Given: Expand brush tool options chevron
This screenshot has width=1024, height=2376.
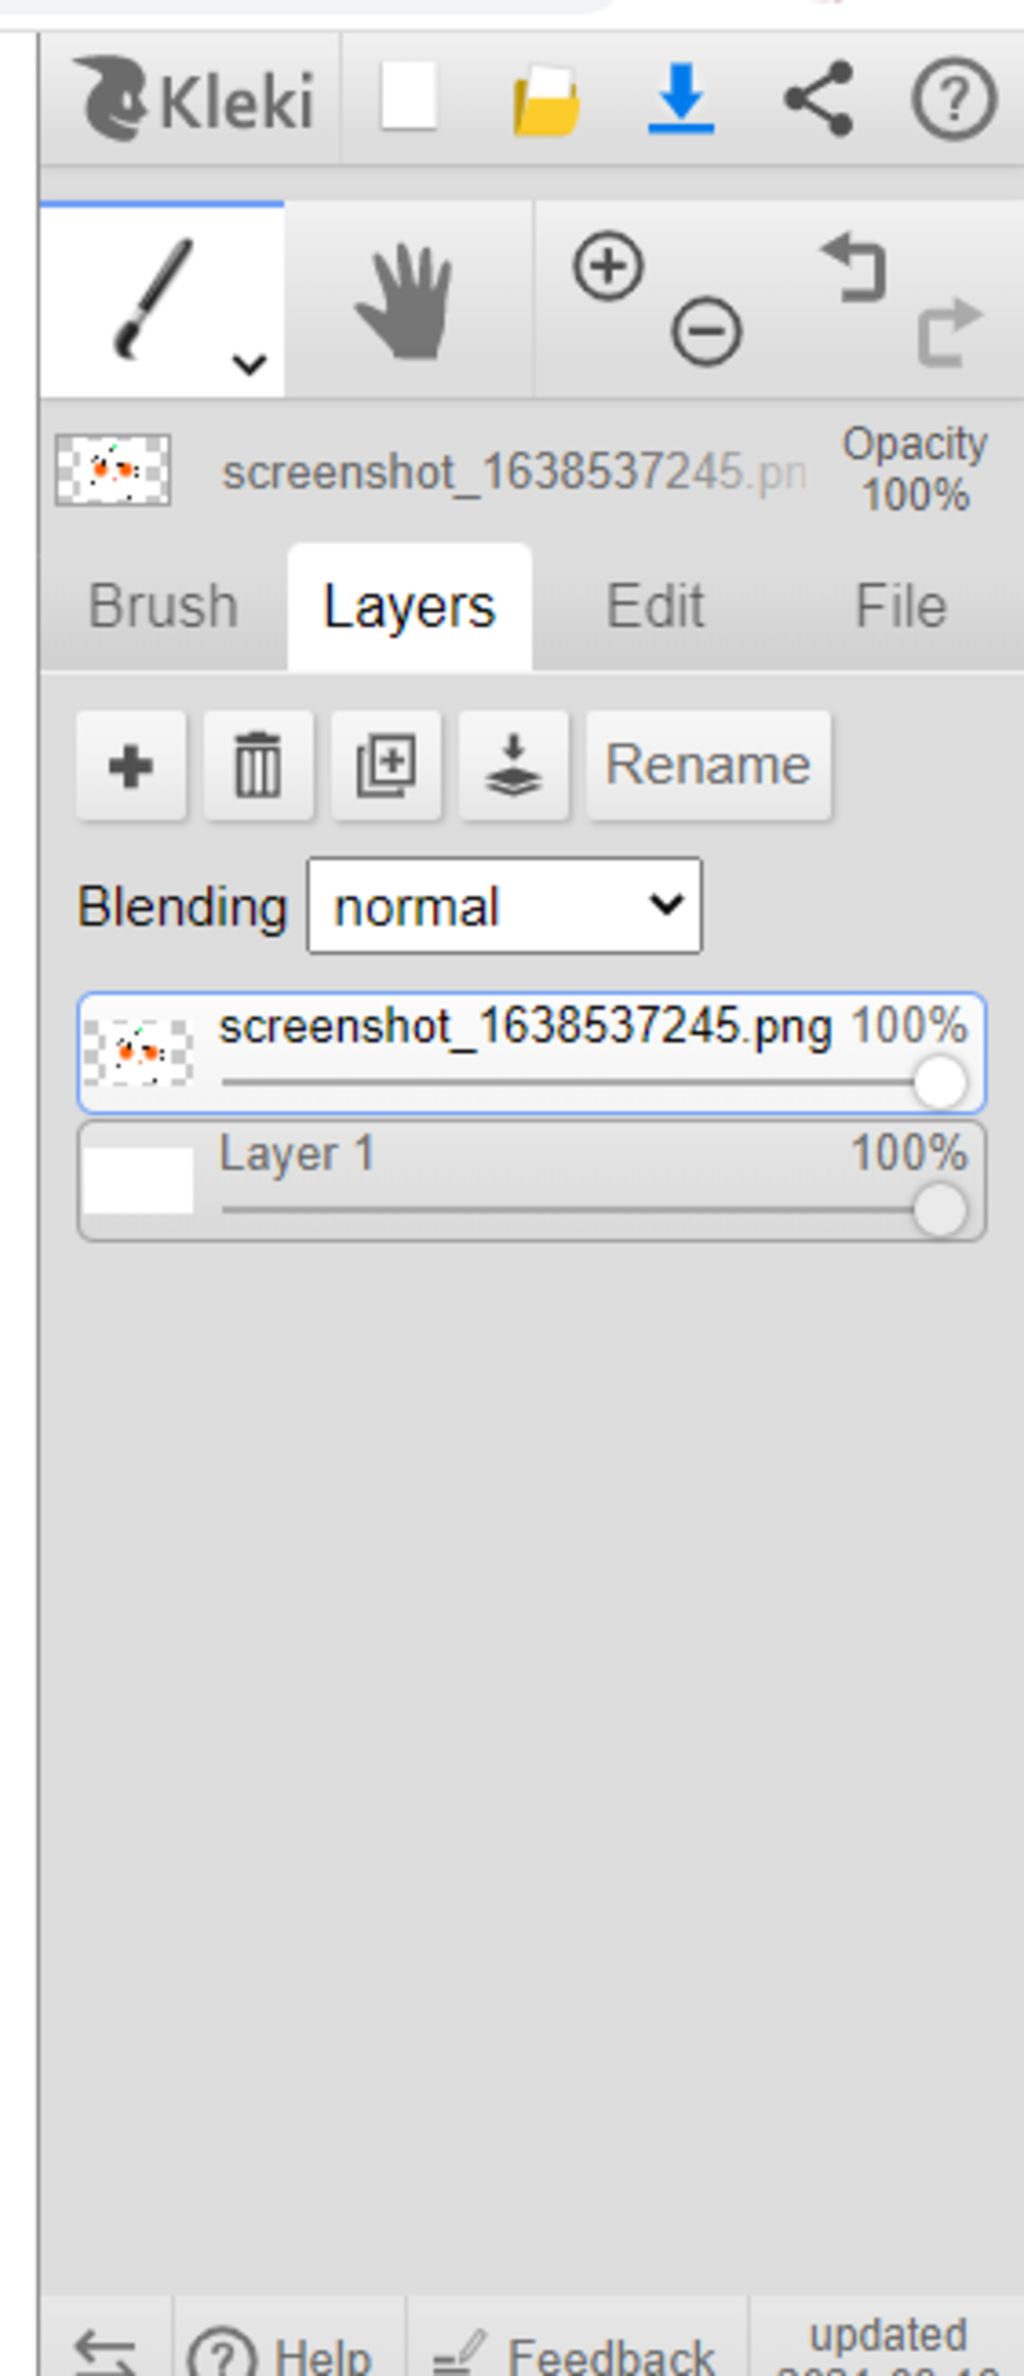Looking at the screenshot, I should pyautogui.click(x=249, y=364).
